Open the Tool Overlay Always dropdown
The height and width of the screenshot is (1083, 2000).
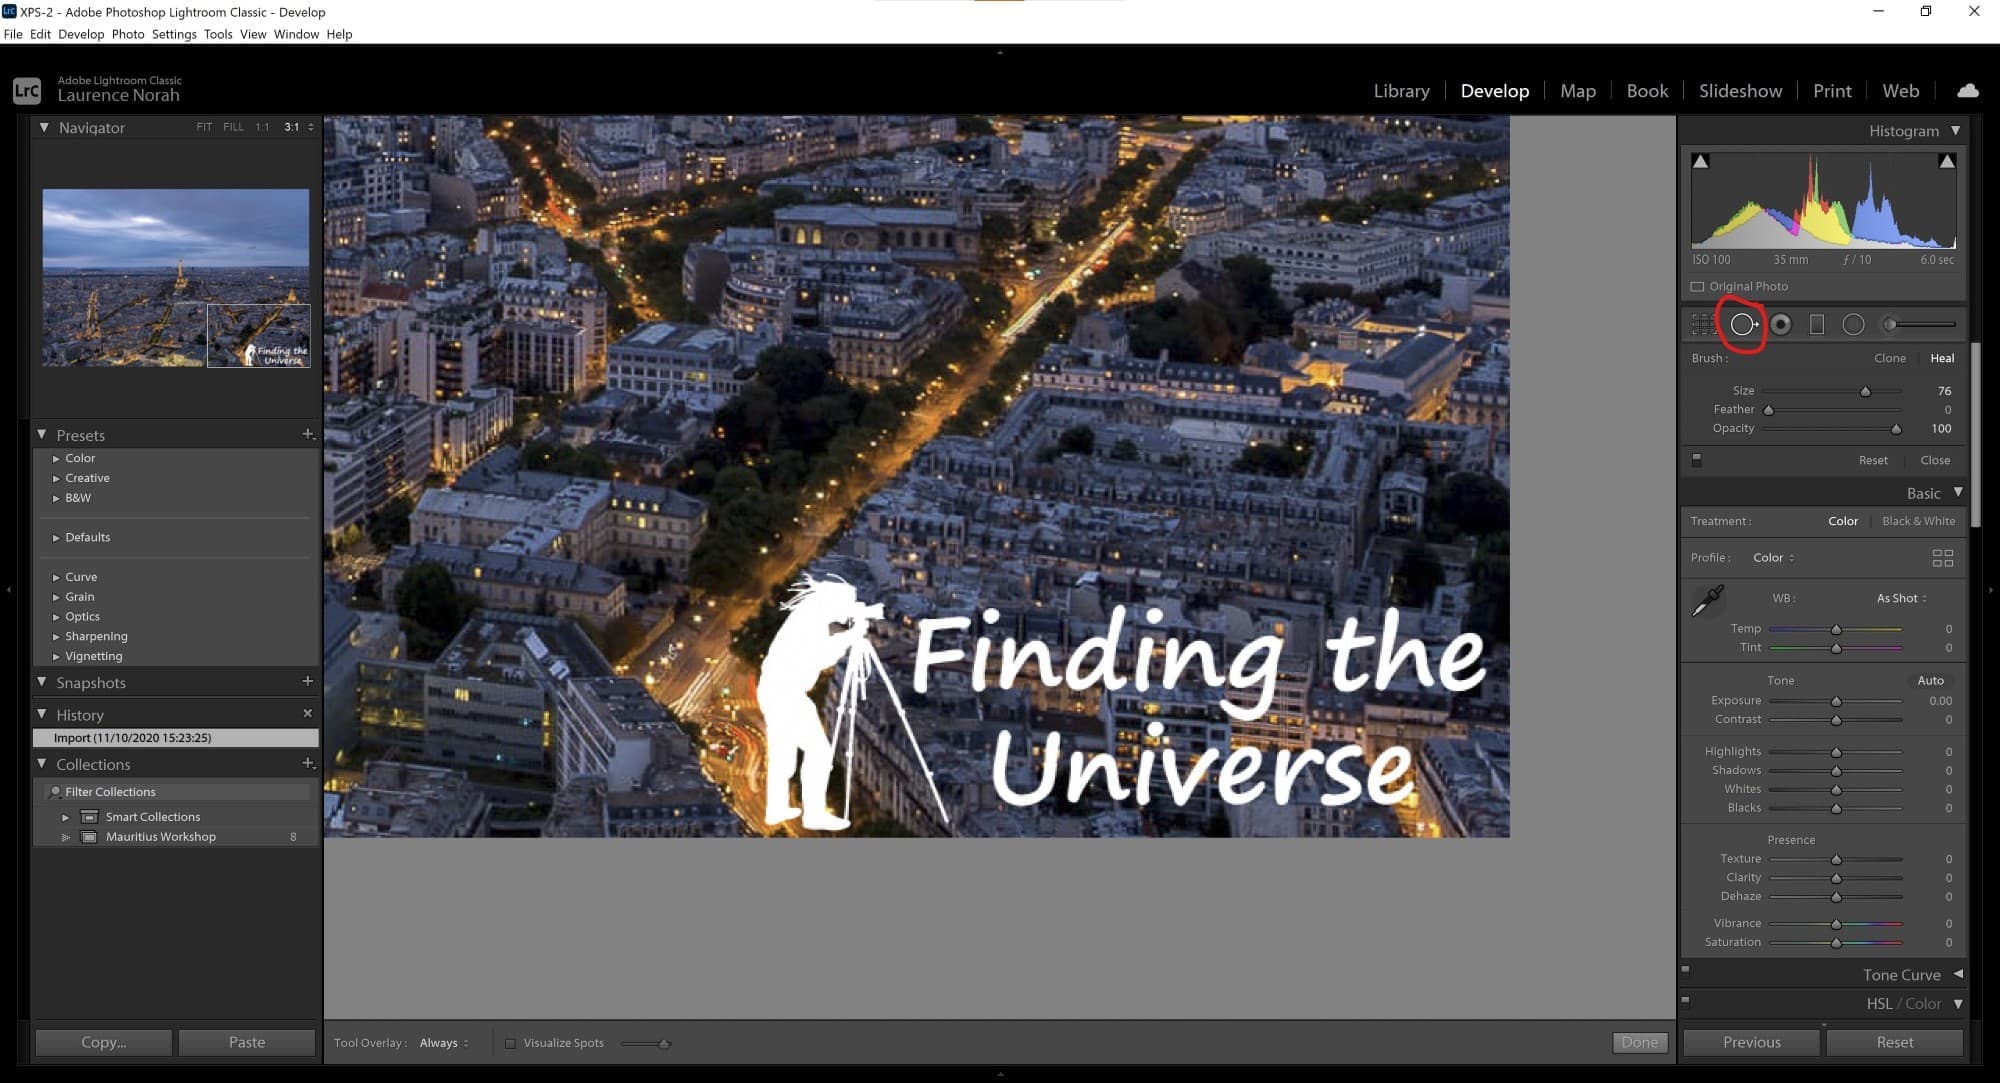(x=443, y=1043)
